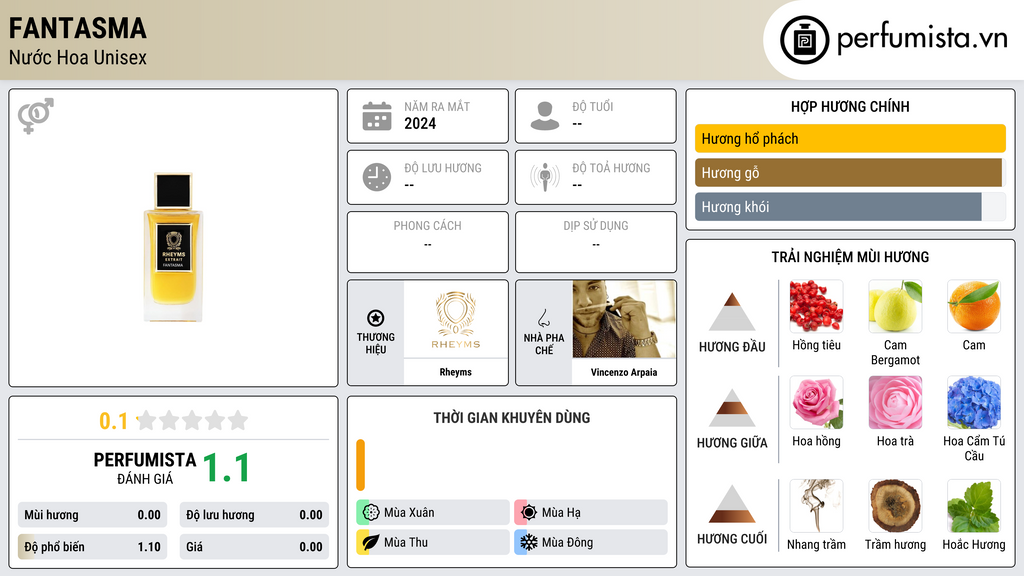Click the 2024 launch year value
Image resolution: width=1024 pixels, height=576 pixels.
pyautogui.click(x=420, y=123)
